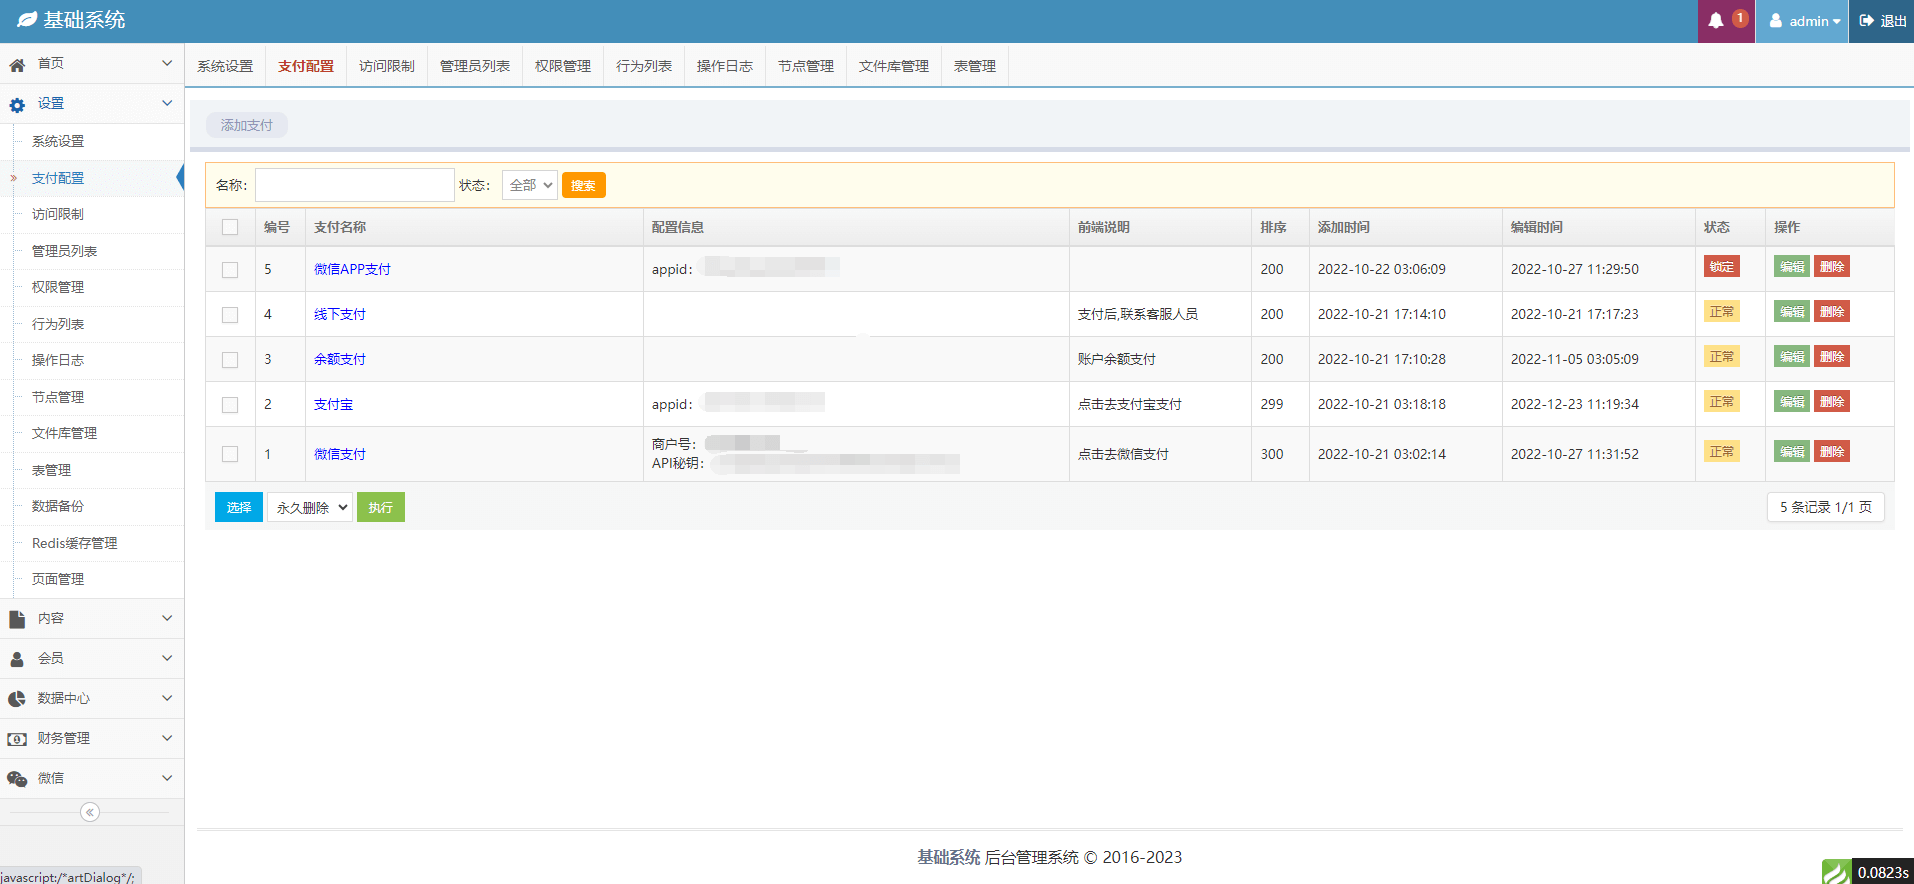Click the settings gear icon in sidebar
This screenshot has height=884, width=1914.
[17, 104]
